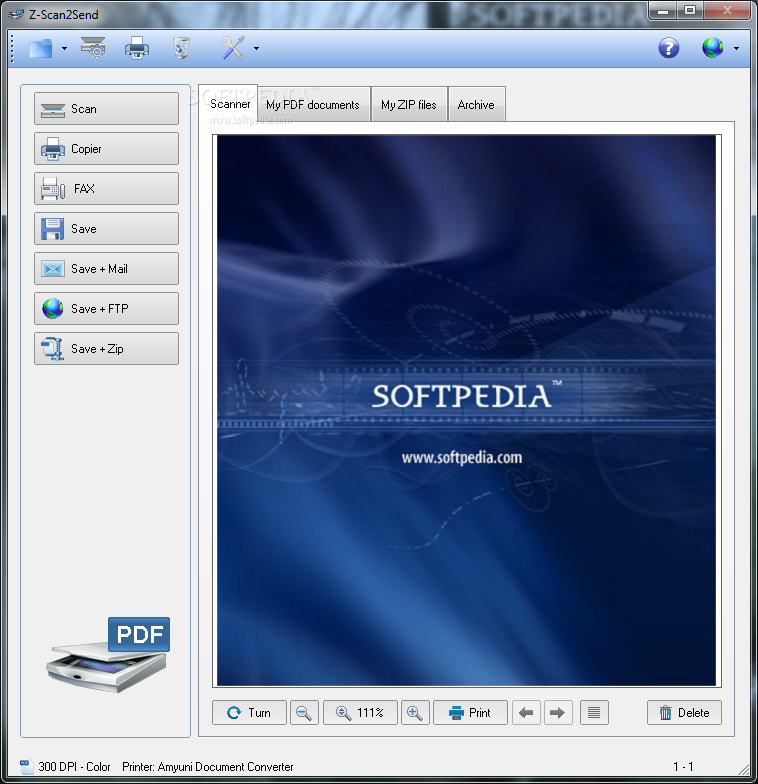
Task: Open the My ZIP files tab
Action: click(x=409, y=104)
